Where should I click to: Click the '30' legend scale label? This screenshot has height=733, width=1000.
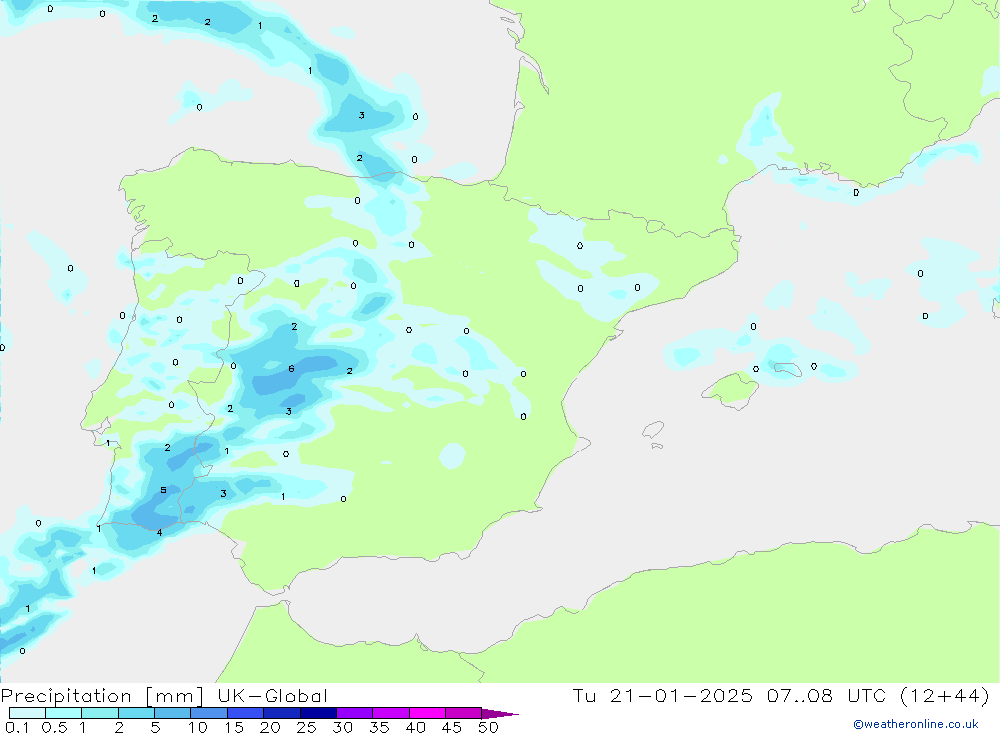pos(342,727)
